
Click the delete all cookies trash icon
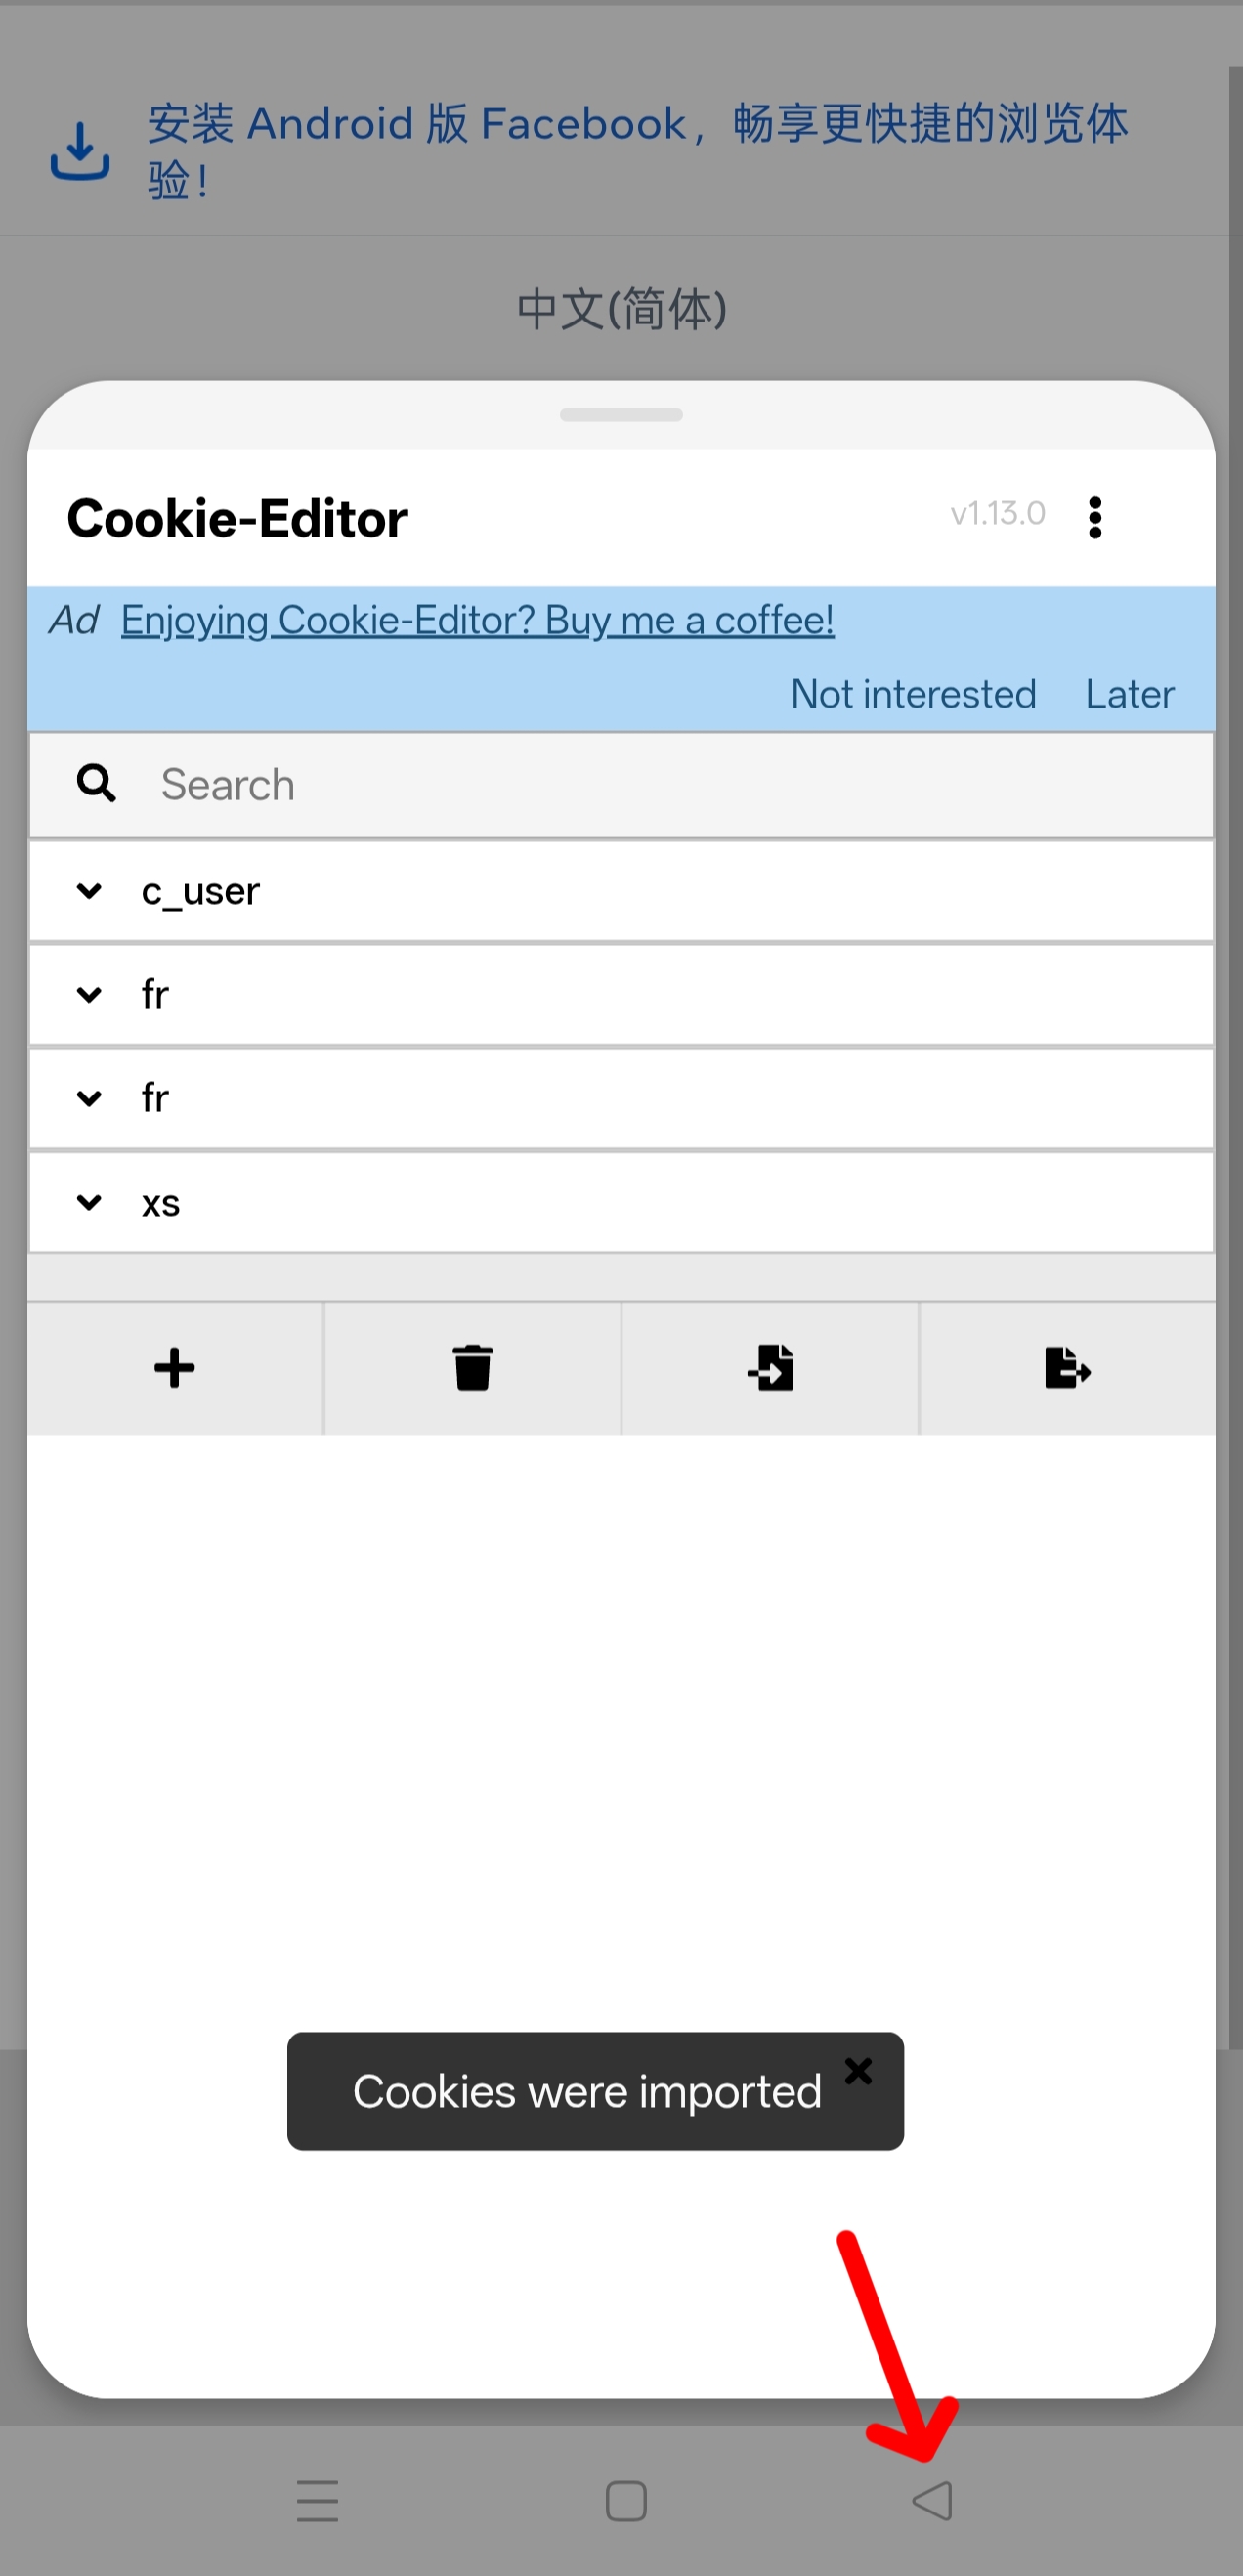pos(472,1368)
